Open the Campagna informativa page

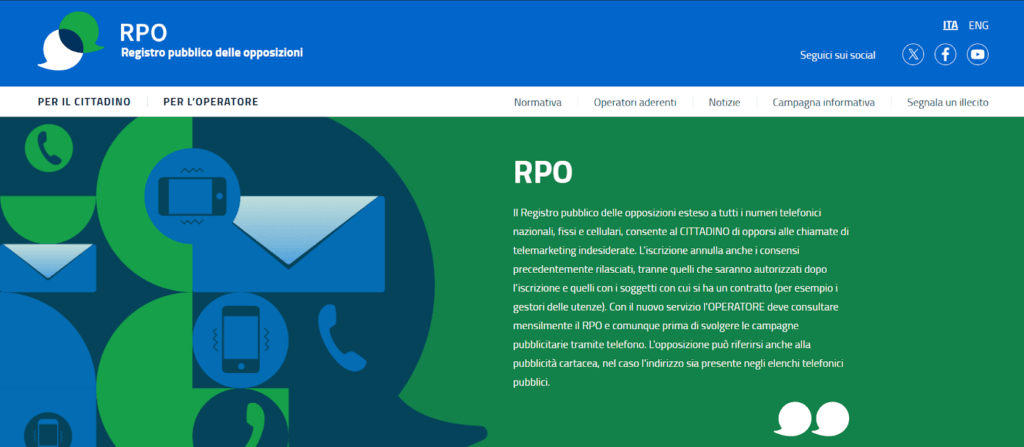pos(823,103)
